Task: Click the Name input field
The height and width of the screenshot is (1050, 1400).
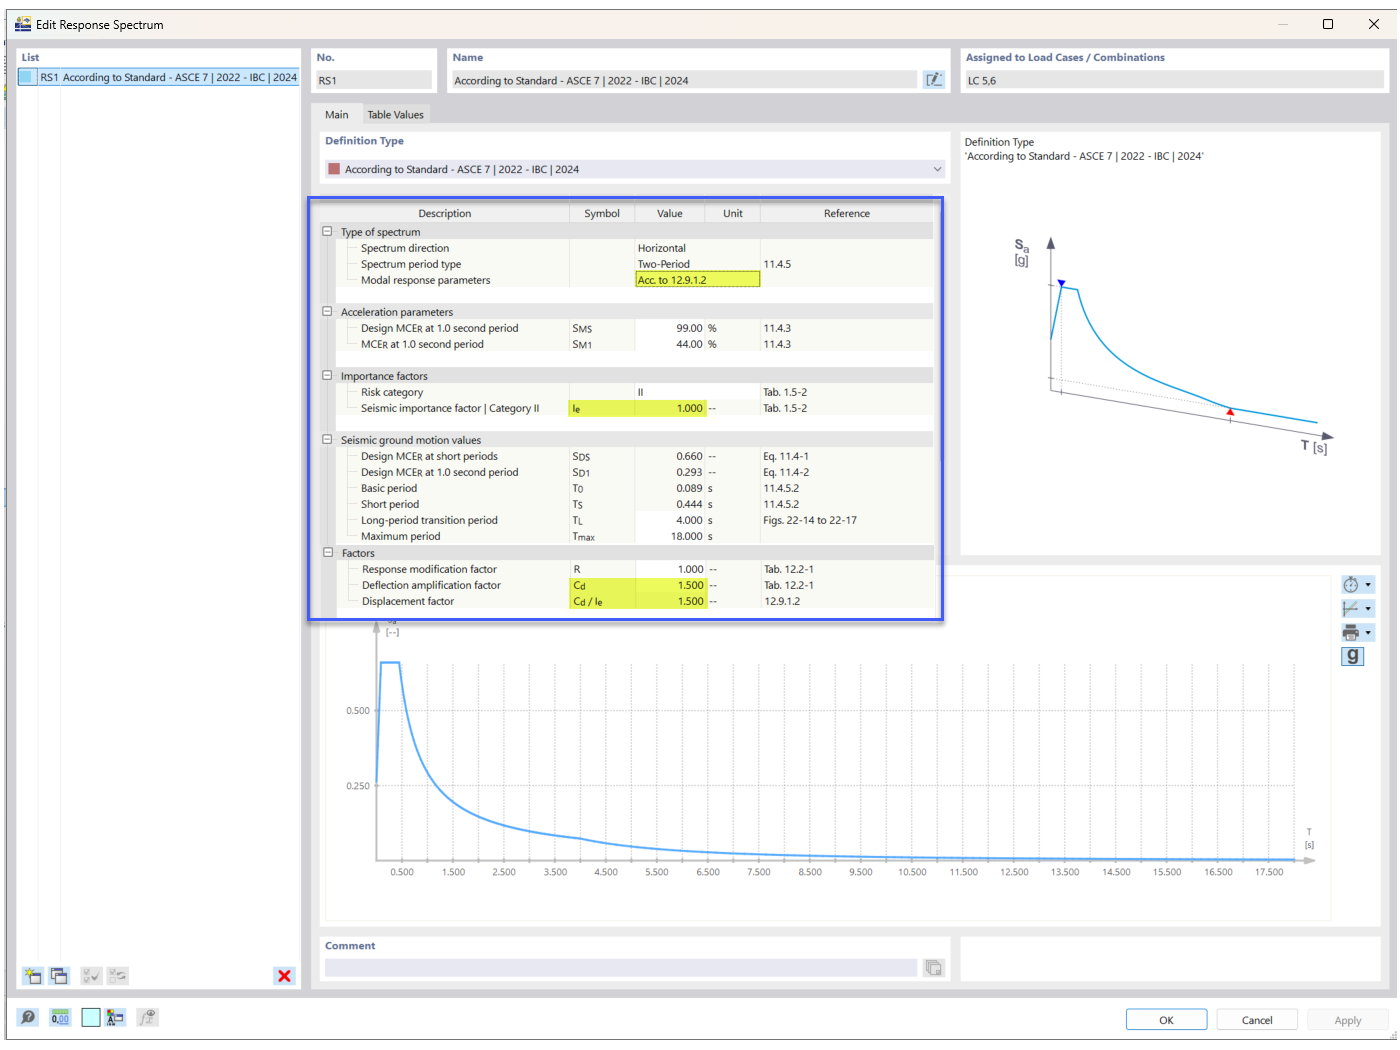Action: pyautogui.click(x=684, y=80)
